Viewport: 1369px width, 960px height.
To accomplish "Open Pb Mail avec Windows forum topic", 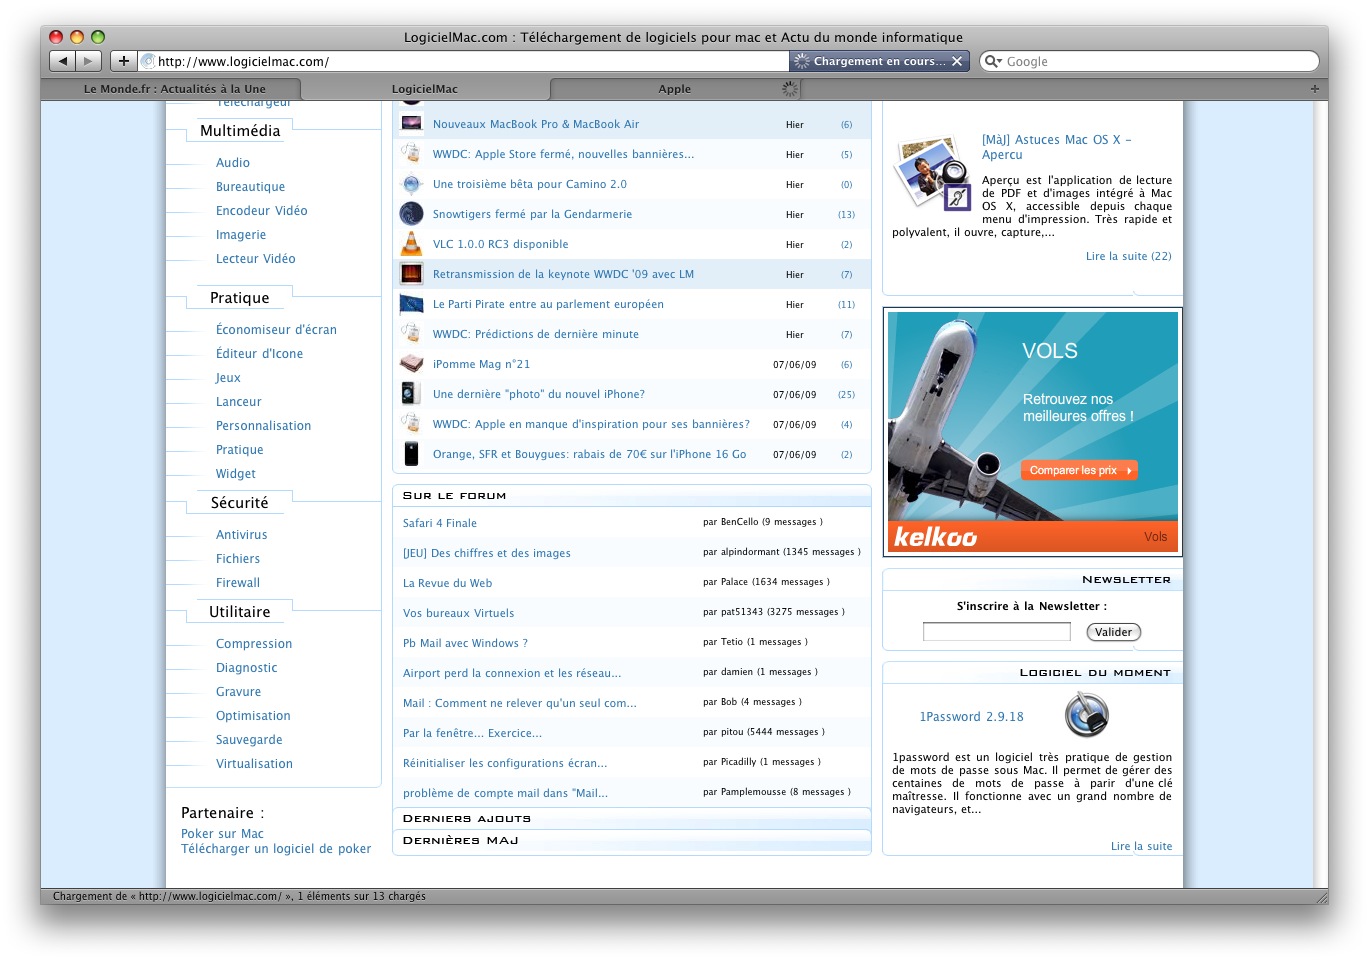I will (465, 643).
